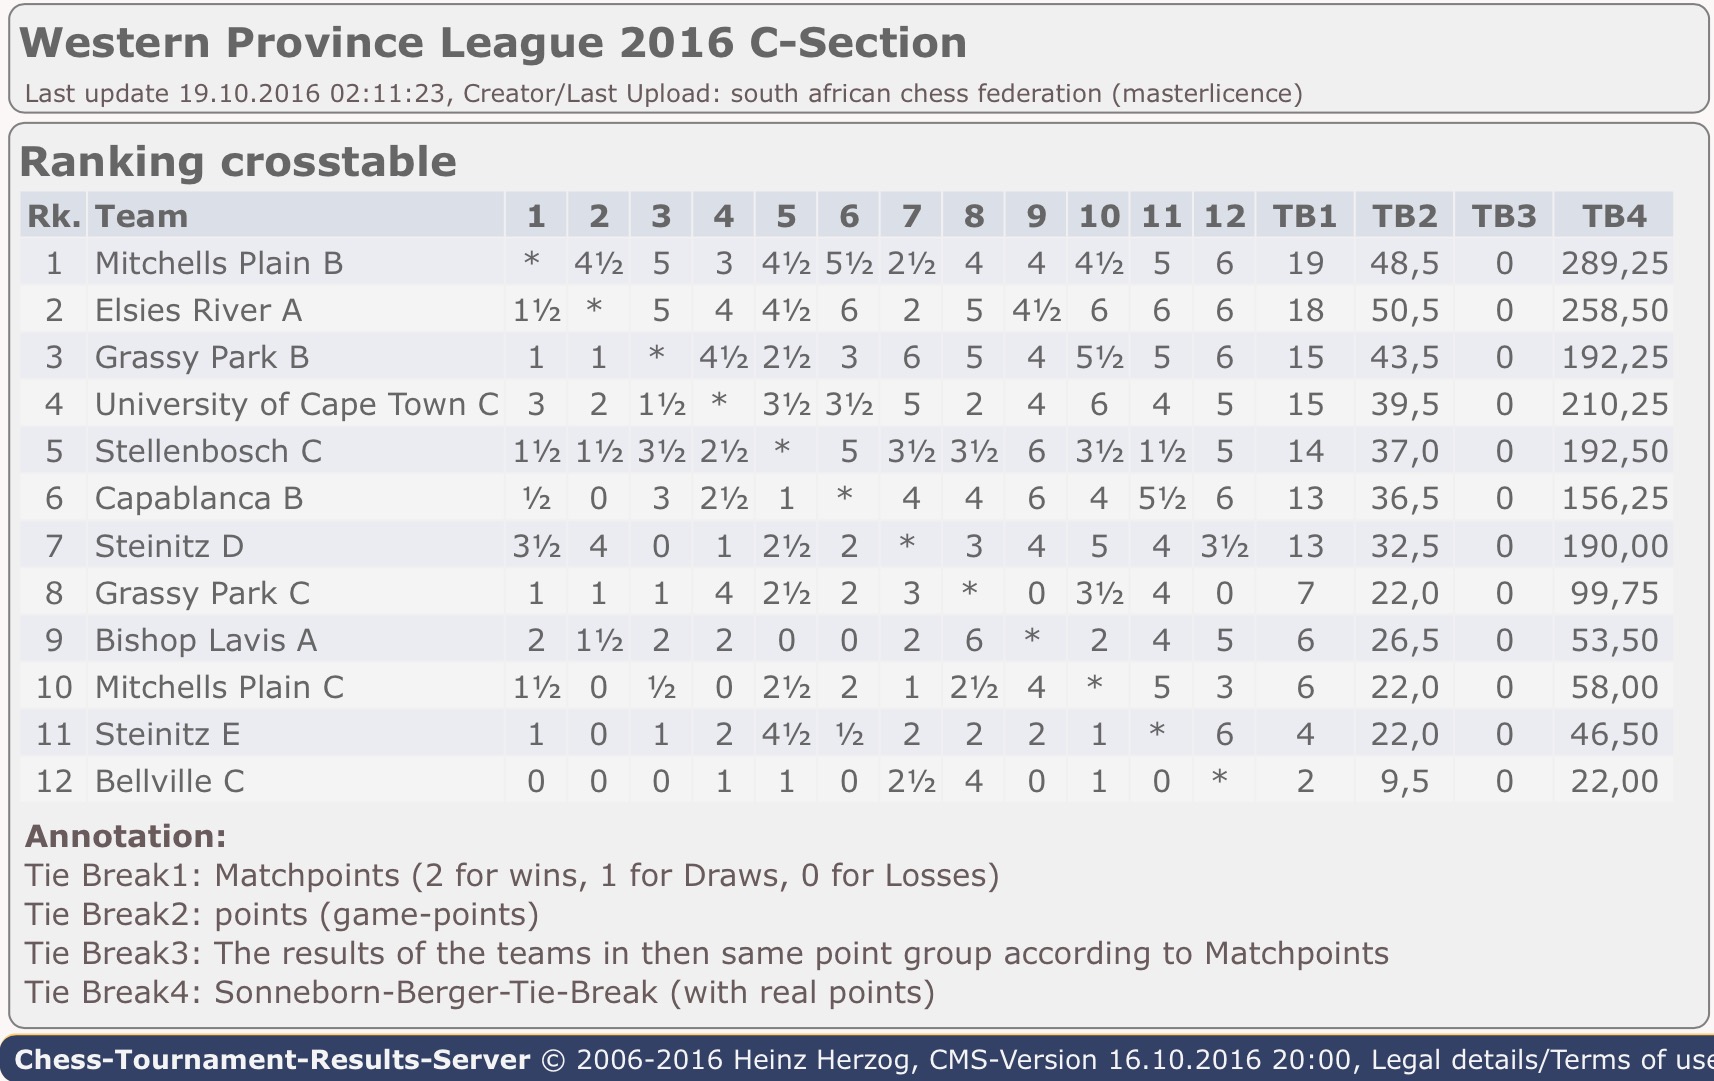Image resolution: width=1714 pixels, height=1081 pixels.
Task: Click the Ranking crosstable heading
Action: tap(238, 162)
